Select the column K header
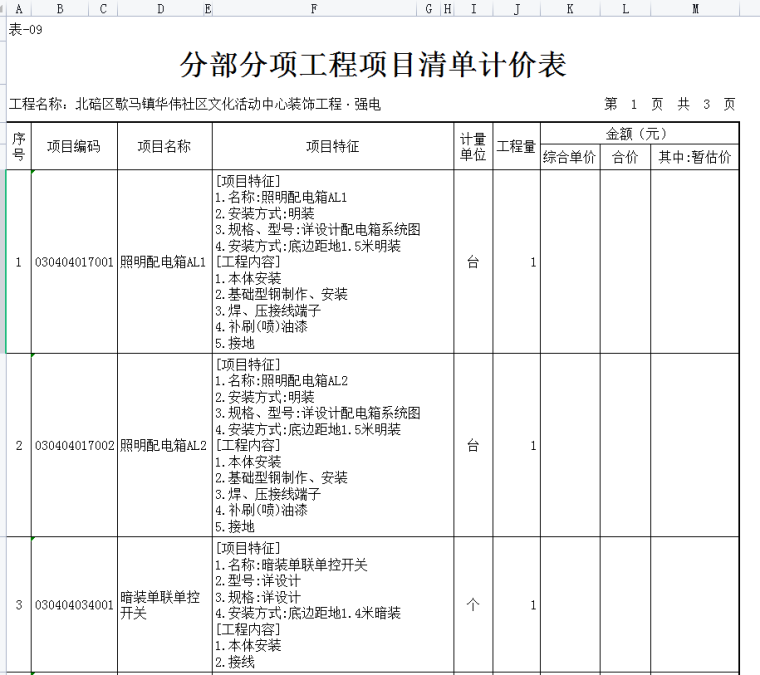760x675 pixels. [x=569, y=9]
